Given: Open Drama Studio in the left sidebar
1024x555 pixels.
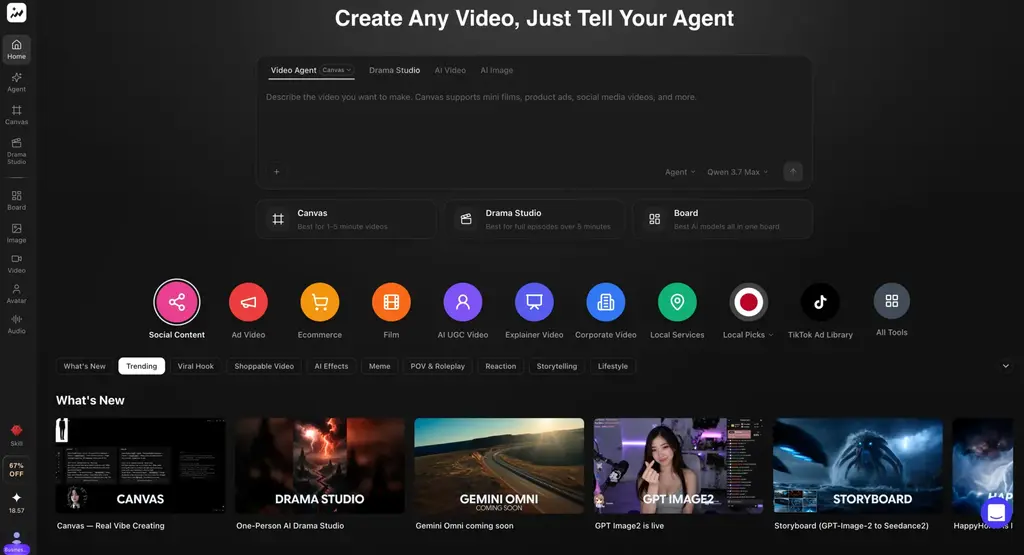Looking at the screenshot, I should 16,151.
